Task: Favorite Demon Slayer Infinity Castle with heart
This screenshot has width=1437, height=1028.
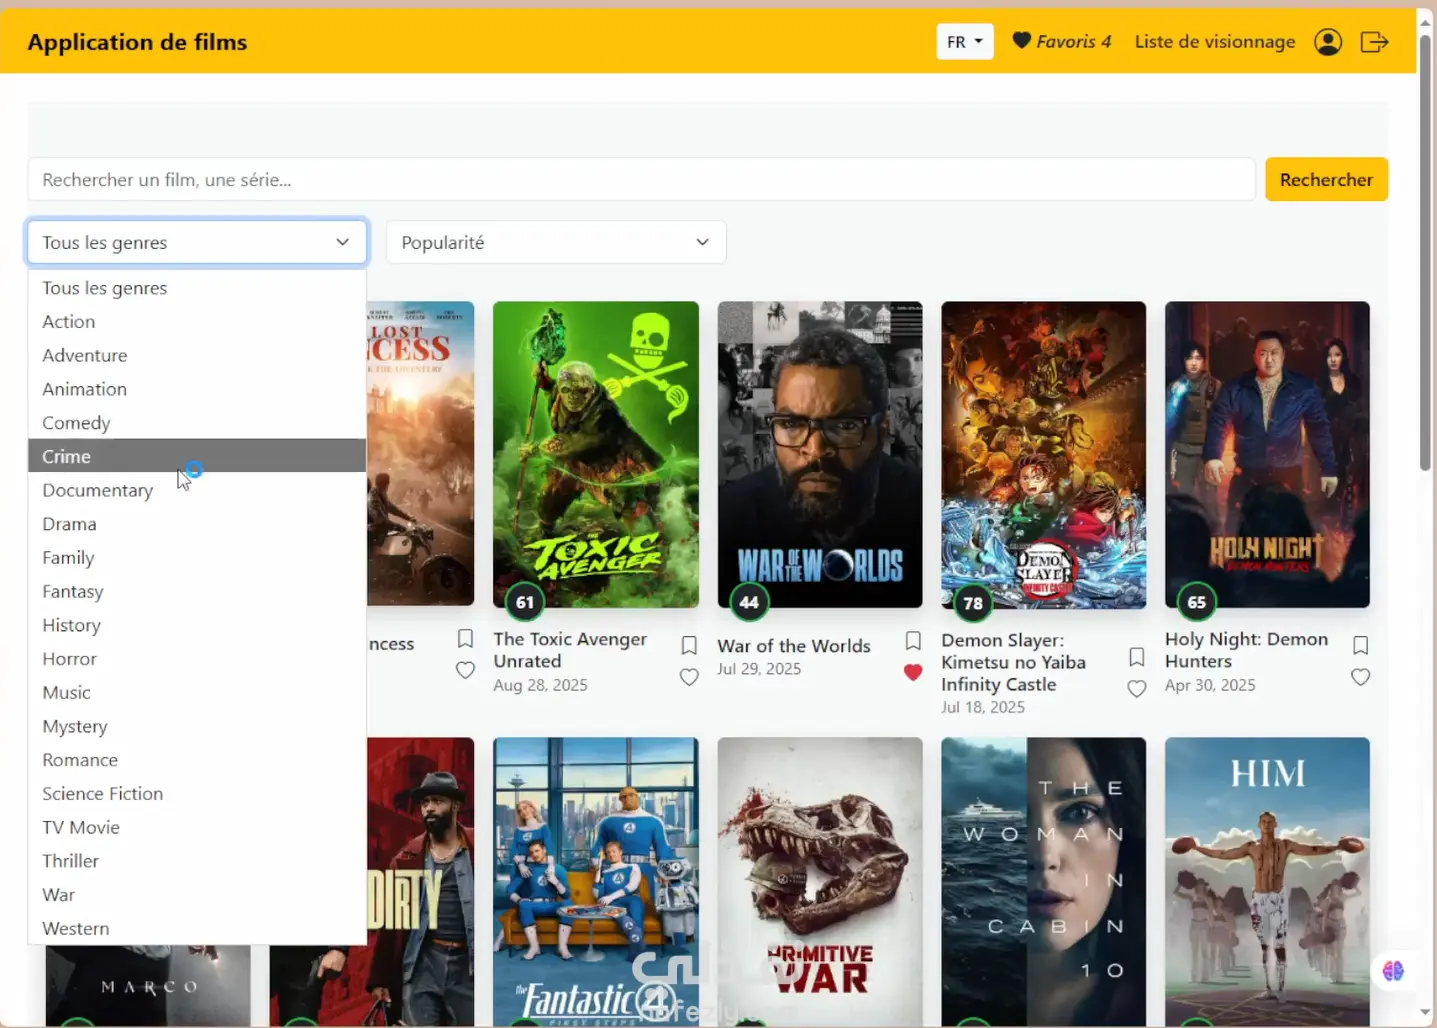Action: [1137, 689]
